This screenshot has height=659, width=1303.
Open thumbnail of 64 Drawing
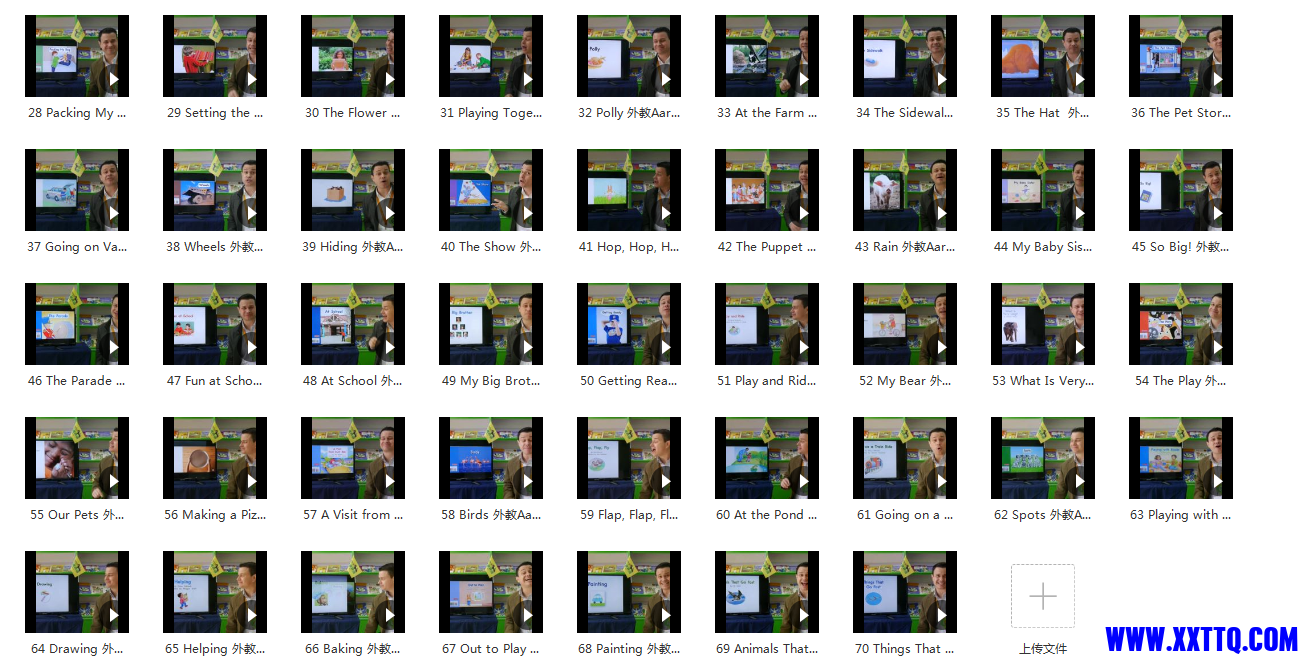coord(77,592)
